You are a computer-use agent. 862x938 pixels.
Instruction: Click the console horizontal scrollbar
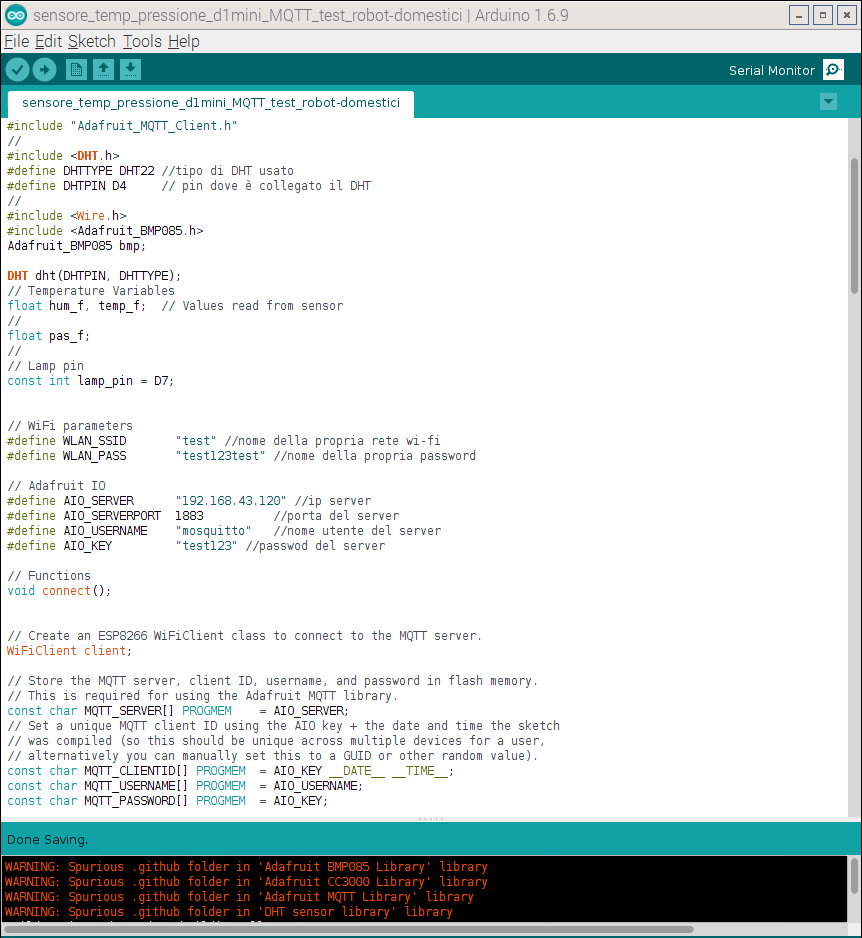point(348,930)
